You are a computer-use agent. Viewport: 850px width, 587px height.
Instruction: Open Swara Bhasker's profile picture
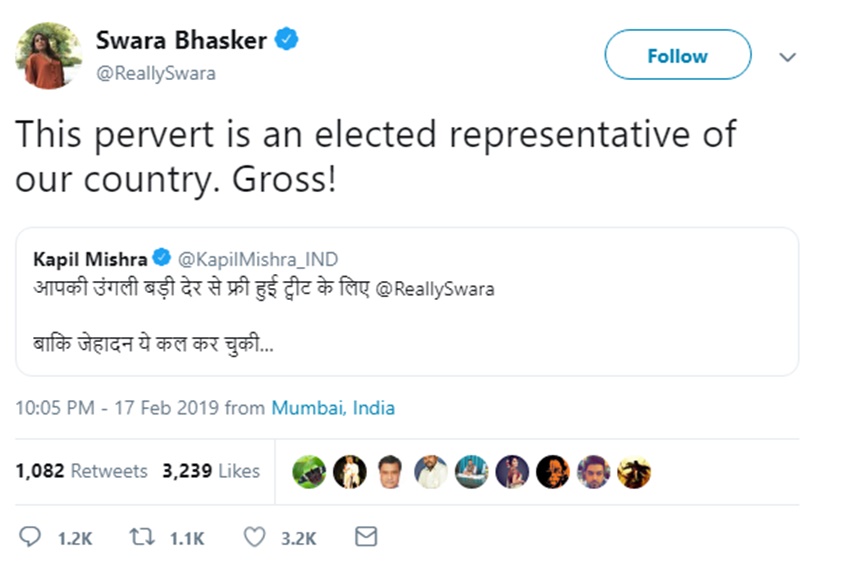[48, 54]
